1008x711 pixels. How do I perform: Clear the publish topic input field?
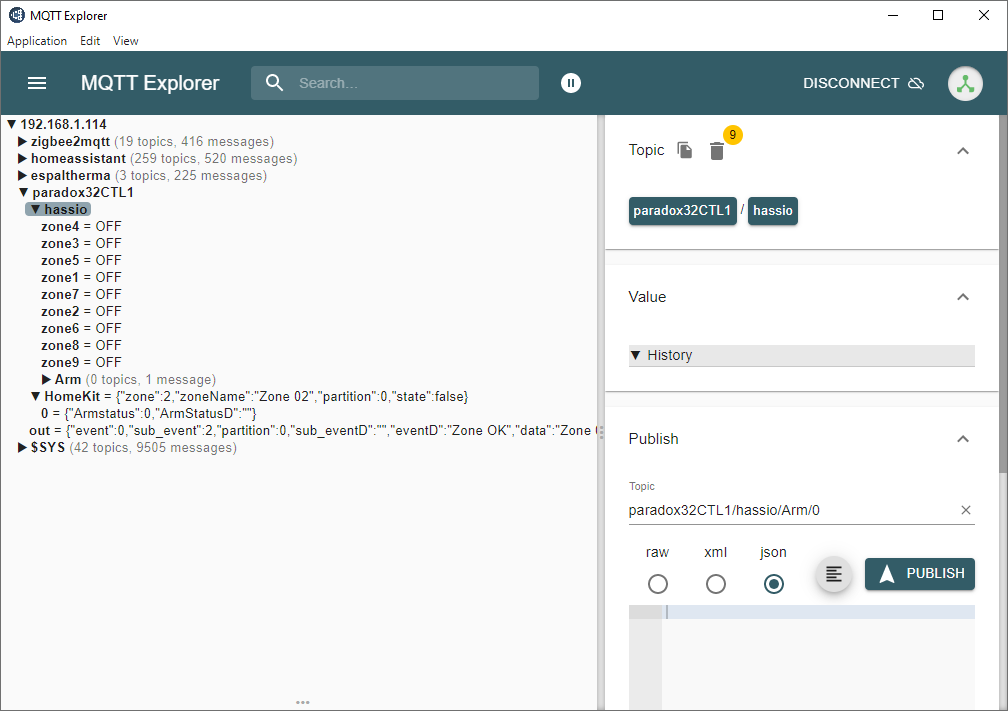[966, 510]
